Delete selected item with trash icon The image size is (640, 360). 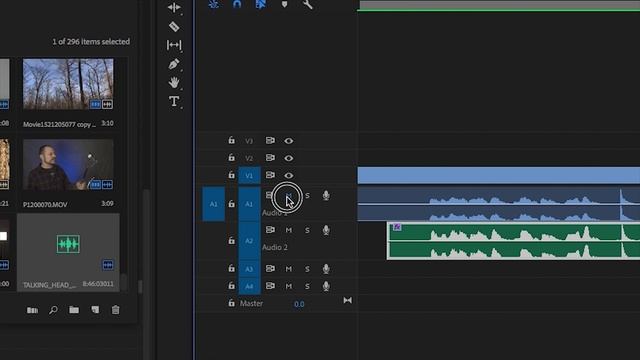[x=116, y=310]
